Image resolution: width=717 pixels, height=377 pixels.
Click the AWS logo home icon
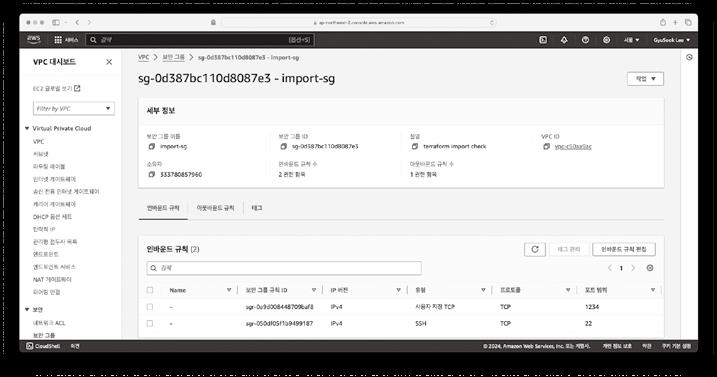(34, 40)
